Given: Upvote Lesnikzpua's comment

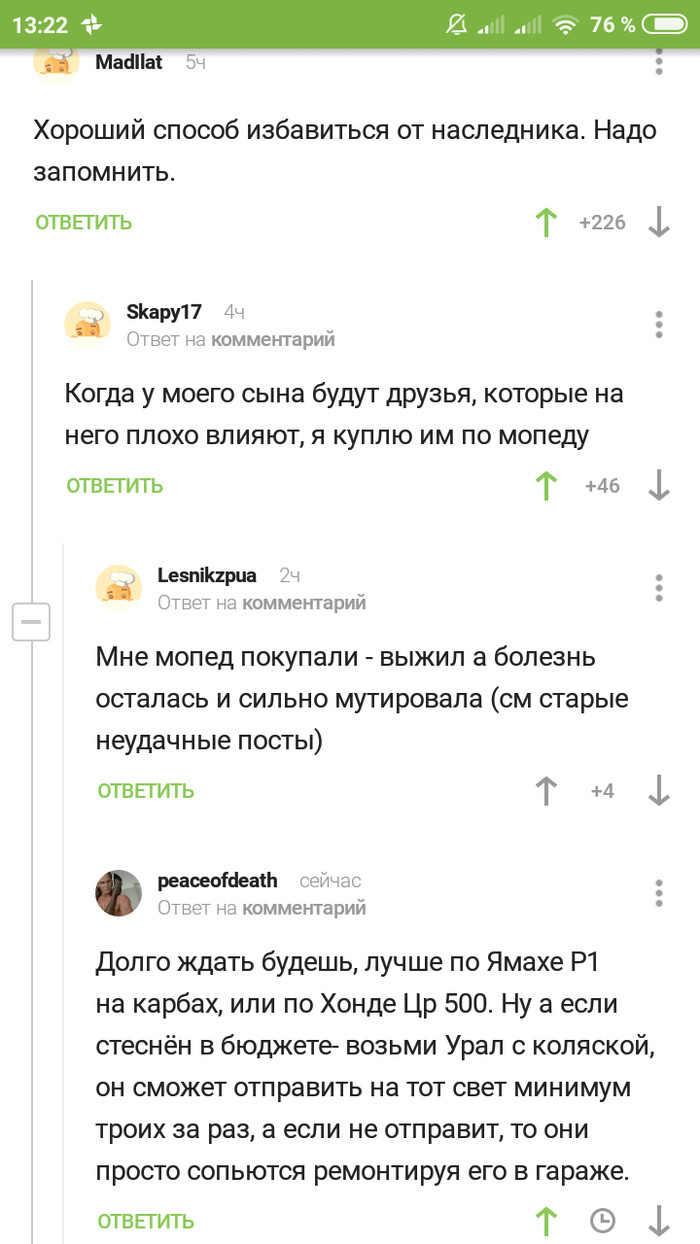Looking at the screenshot, I should tap(546, 791).
